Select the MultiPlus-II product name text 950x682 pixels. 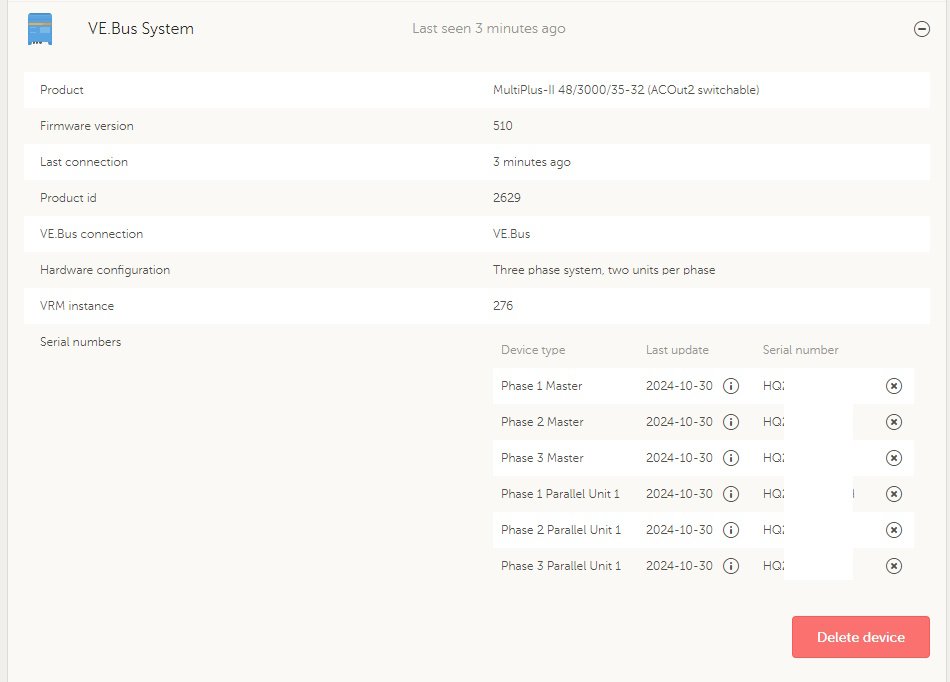tap(626, 90)
